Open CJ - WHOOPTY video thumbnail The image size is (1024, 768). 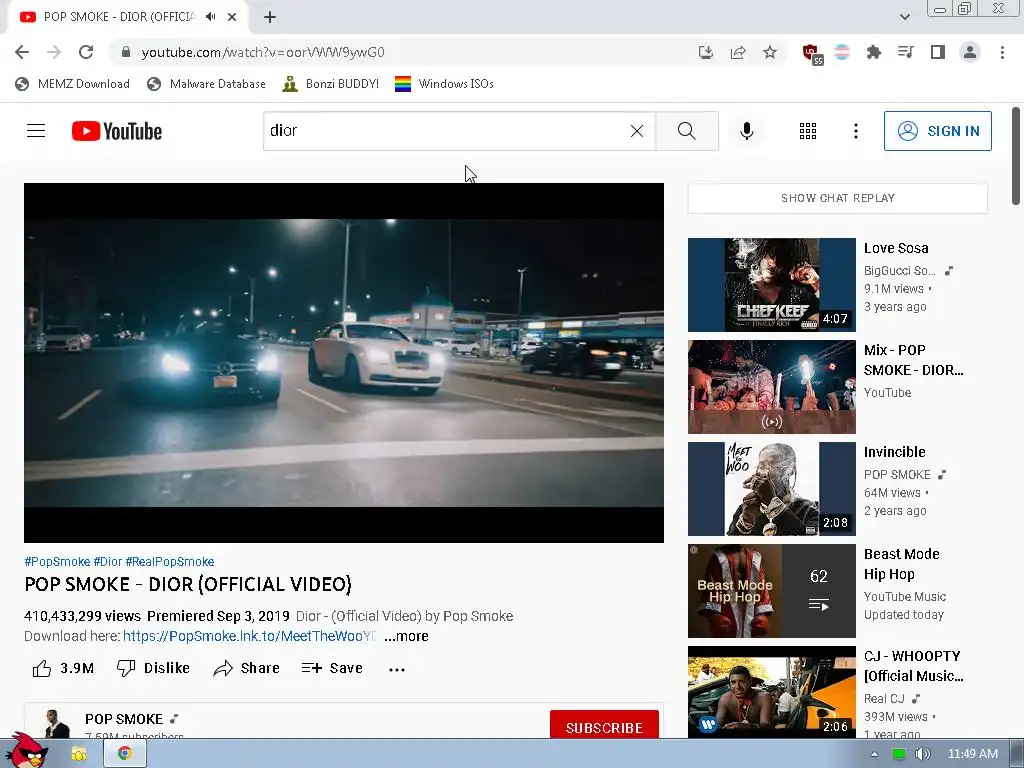(771, 691)
